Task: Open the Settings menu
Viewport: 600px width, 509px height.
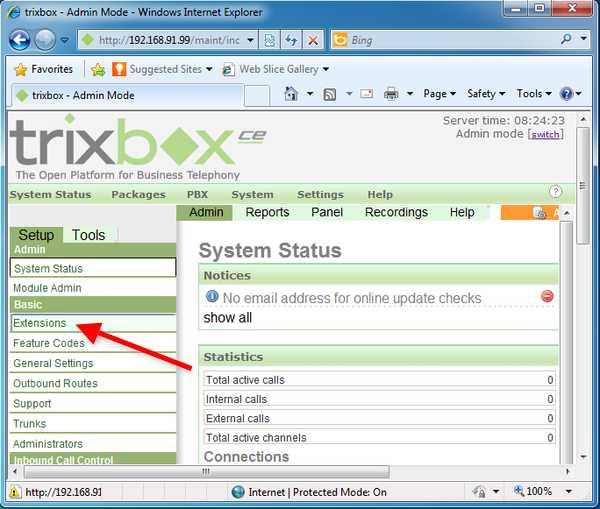Action: tap(320, 194)
